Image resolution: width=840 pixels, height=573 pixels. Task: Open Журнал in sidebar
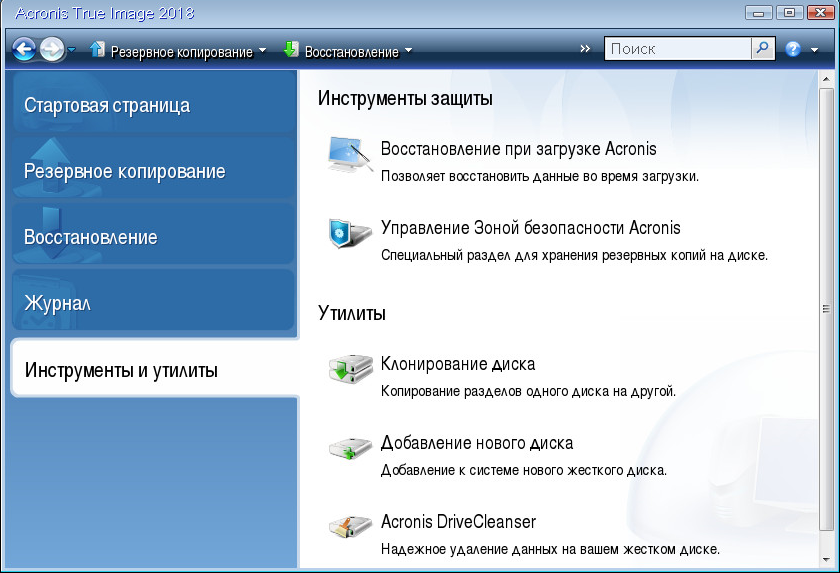(154, 301)
